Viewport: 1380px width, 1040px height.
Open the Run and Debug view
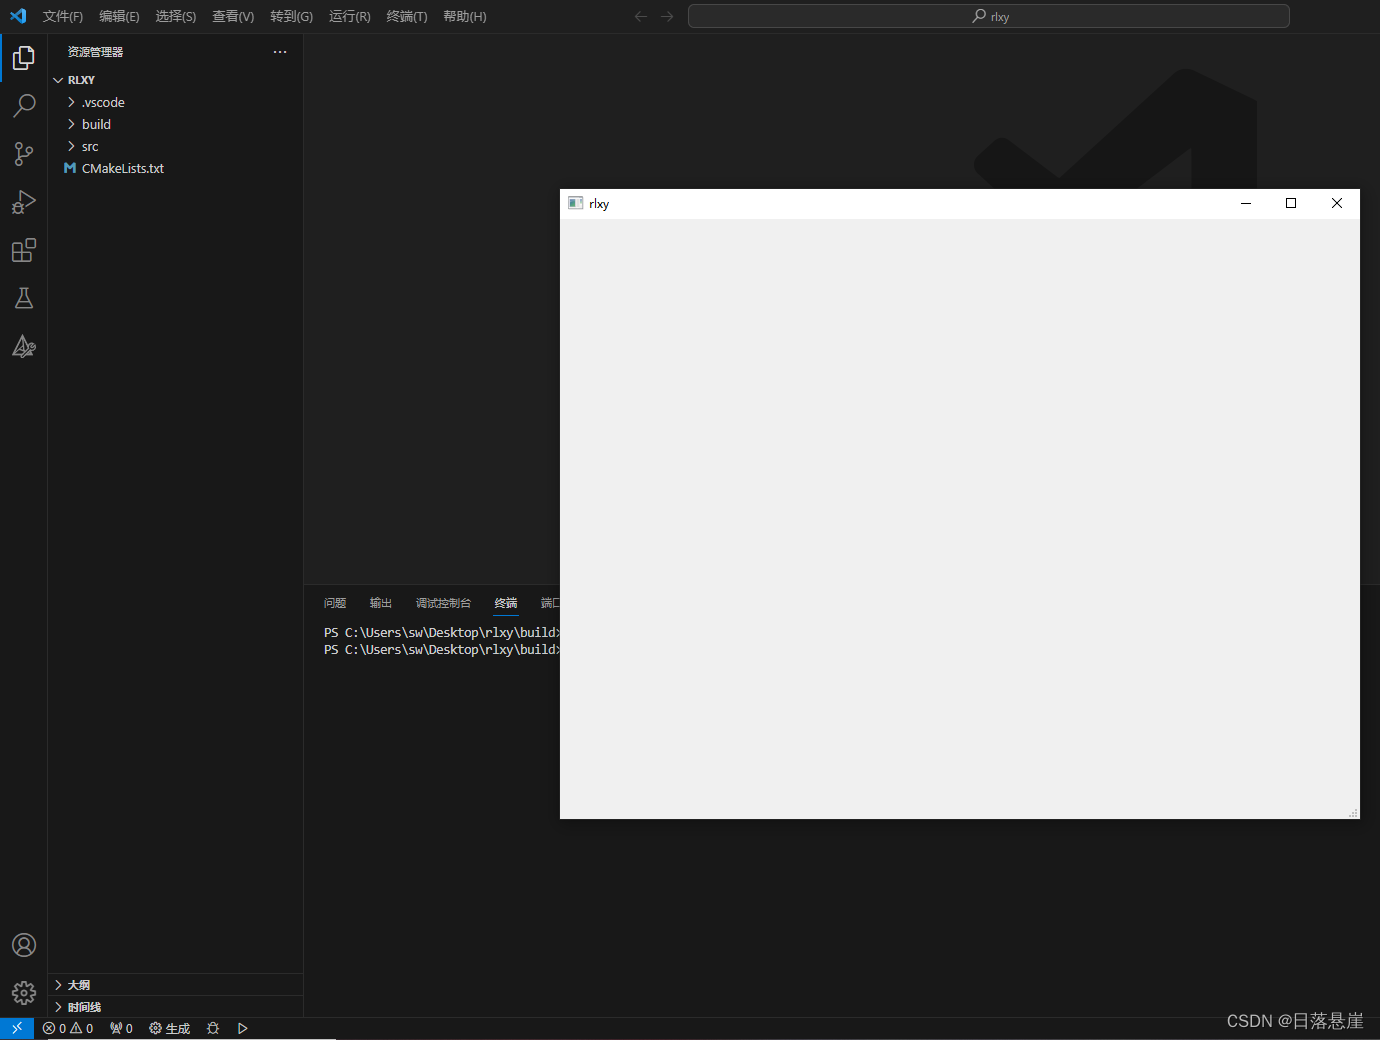(x=24, y=202)
